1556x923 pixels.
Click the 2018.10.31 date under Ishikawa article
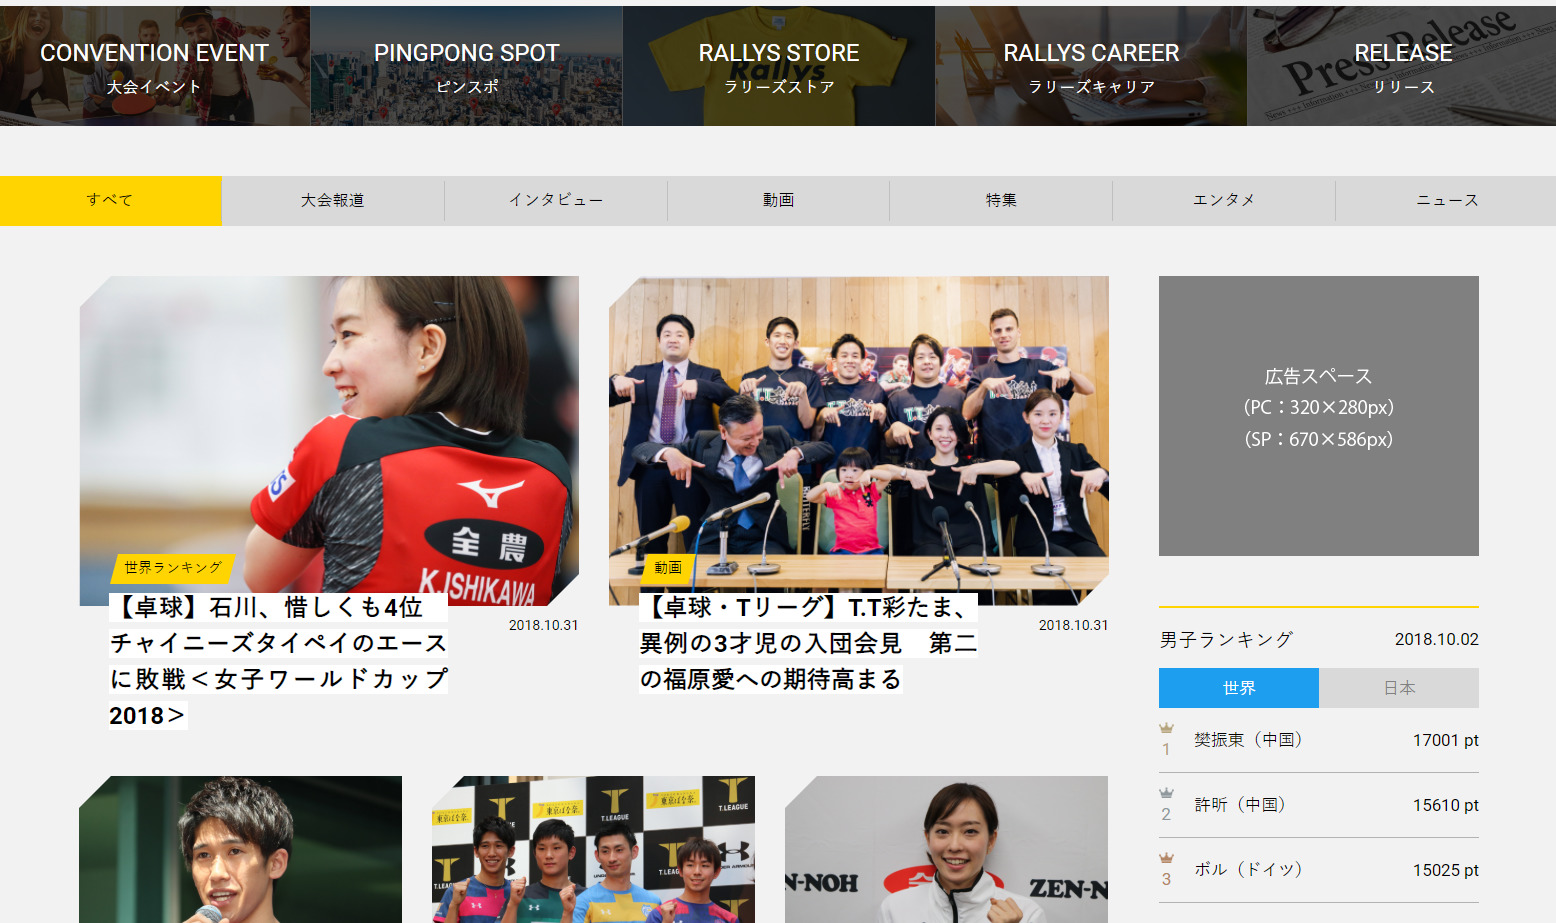pos(543,625)
